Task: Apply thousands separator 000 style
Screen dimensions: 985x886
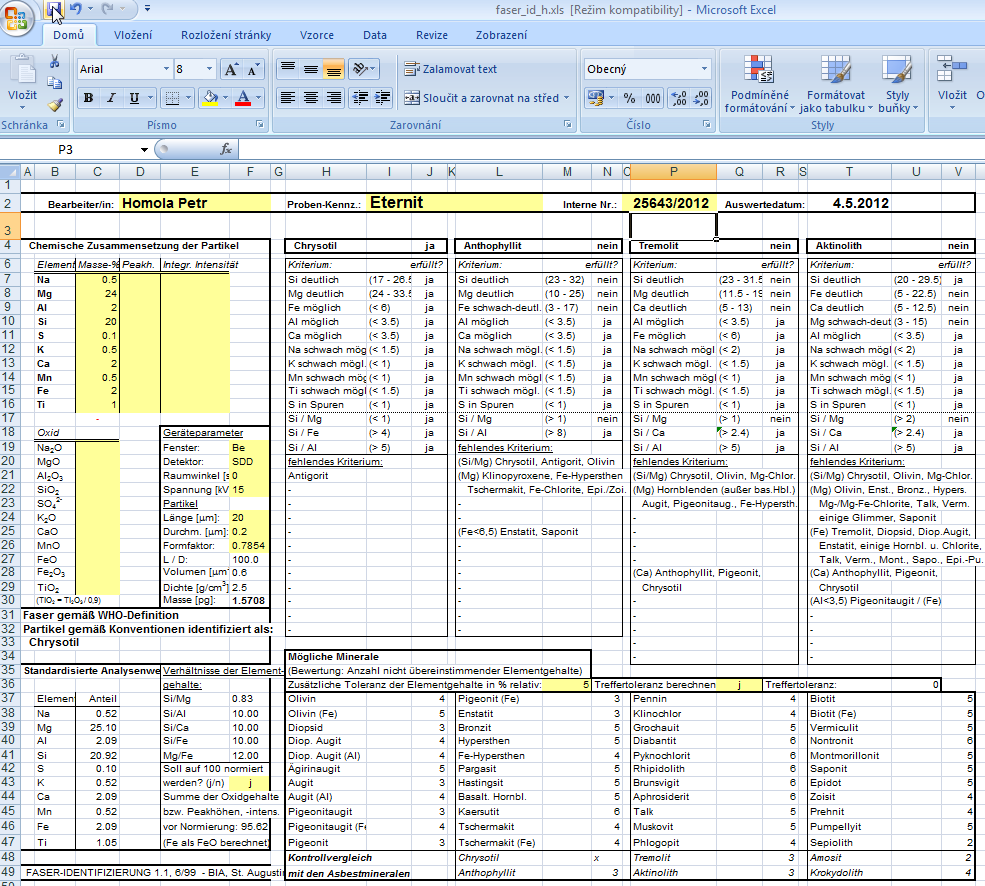Action: (x=653, y=98)
